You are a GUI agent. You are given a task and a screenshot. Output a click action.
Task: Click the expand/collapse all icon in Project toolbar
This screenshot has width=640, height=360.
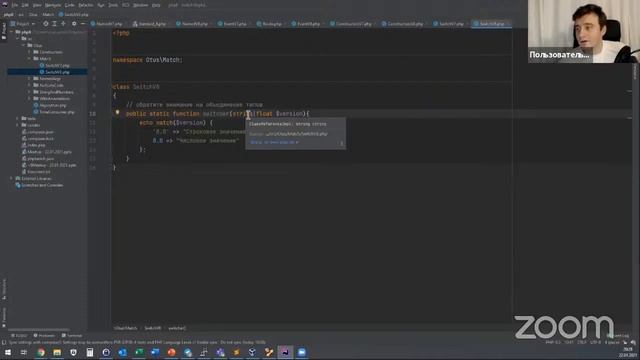54,24
